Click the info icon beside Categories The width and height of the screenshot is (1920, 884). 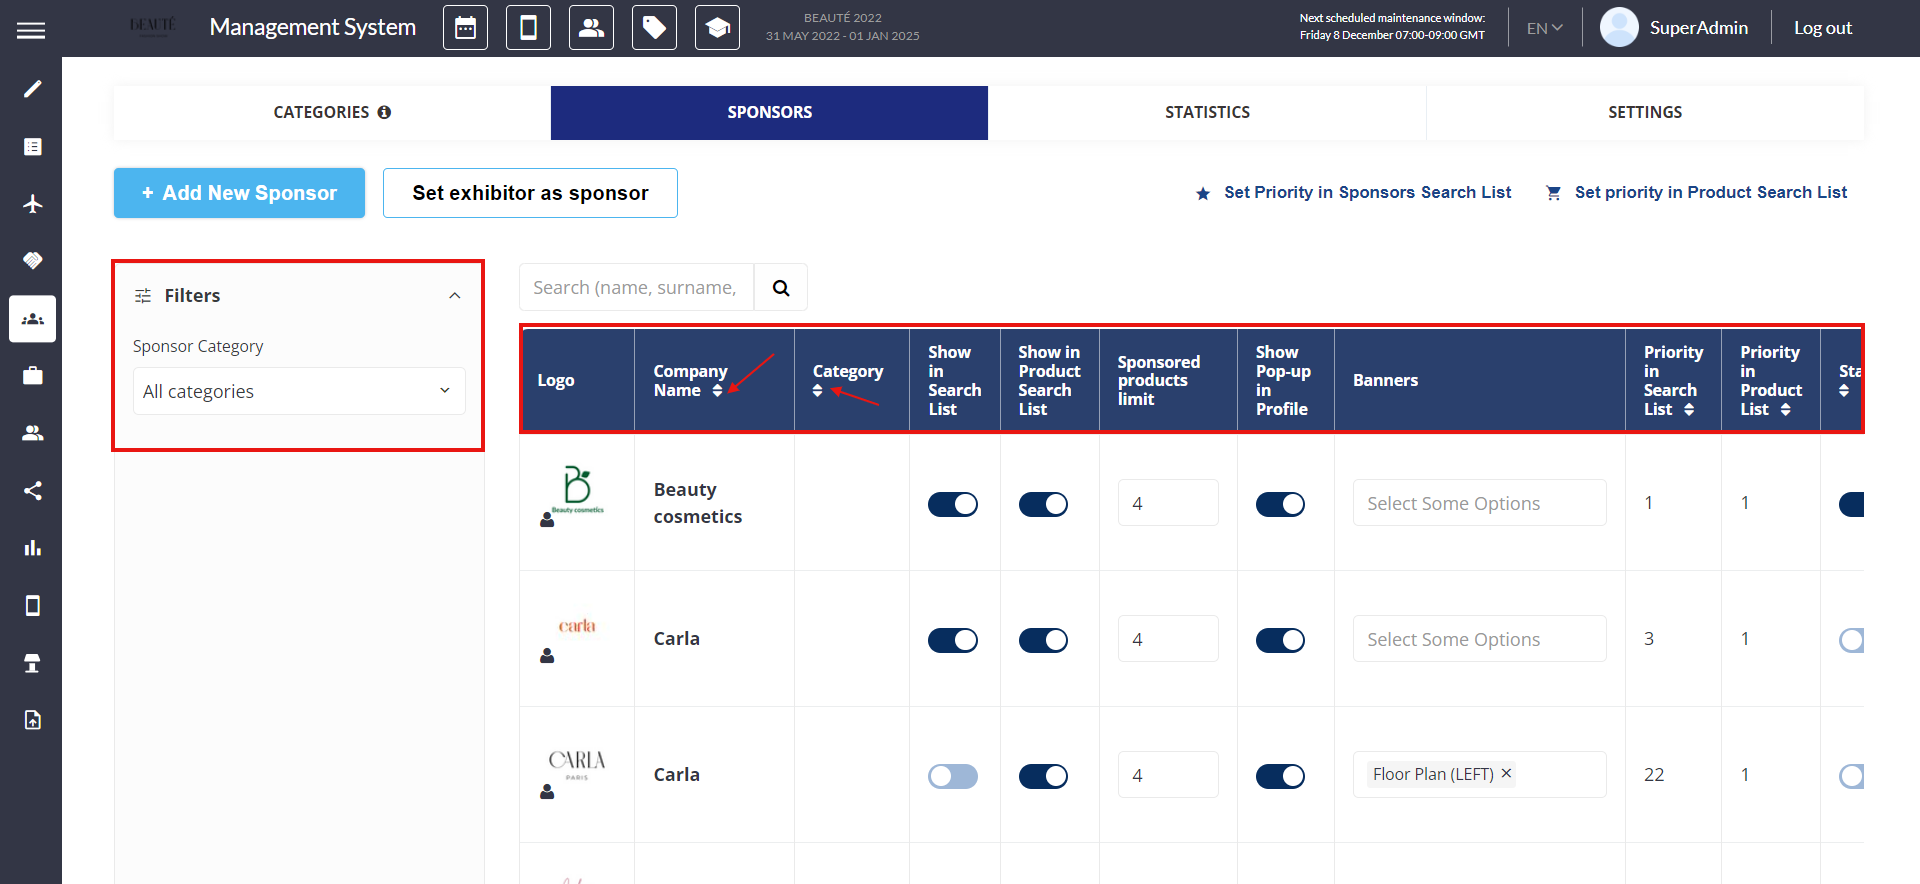384,112
